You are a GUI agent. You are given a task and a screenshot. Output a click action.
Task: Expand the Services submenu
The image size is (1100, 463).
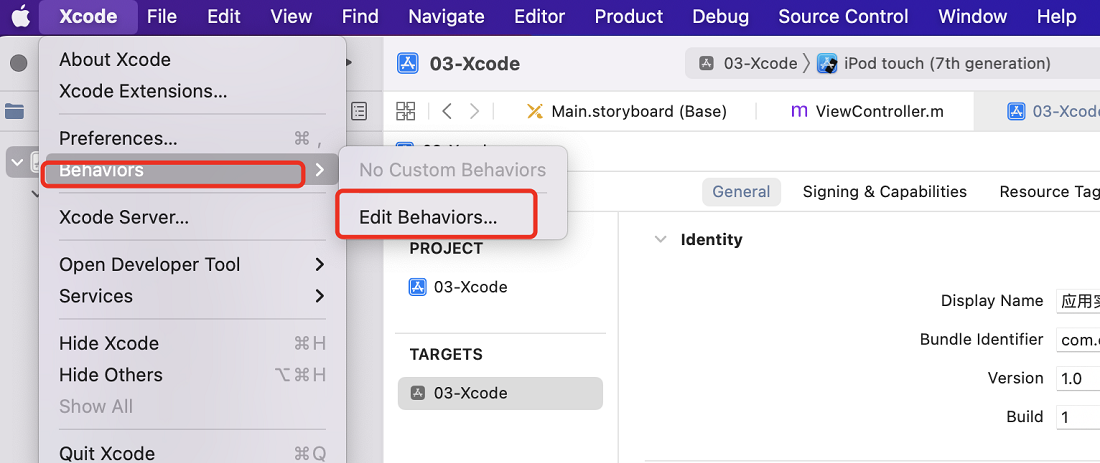pyautogui.click(x=192, y=296)
